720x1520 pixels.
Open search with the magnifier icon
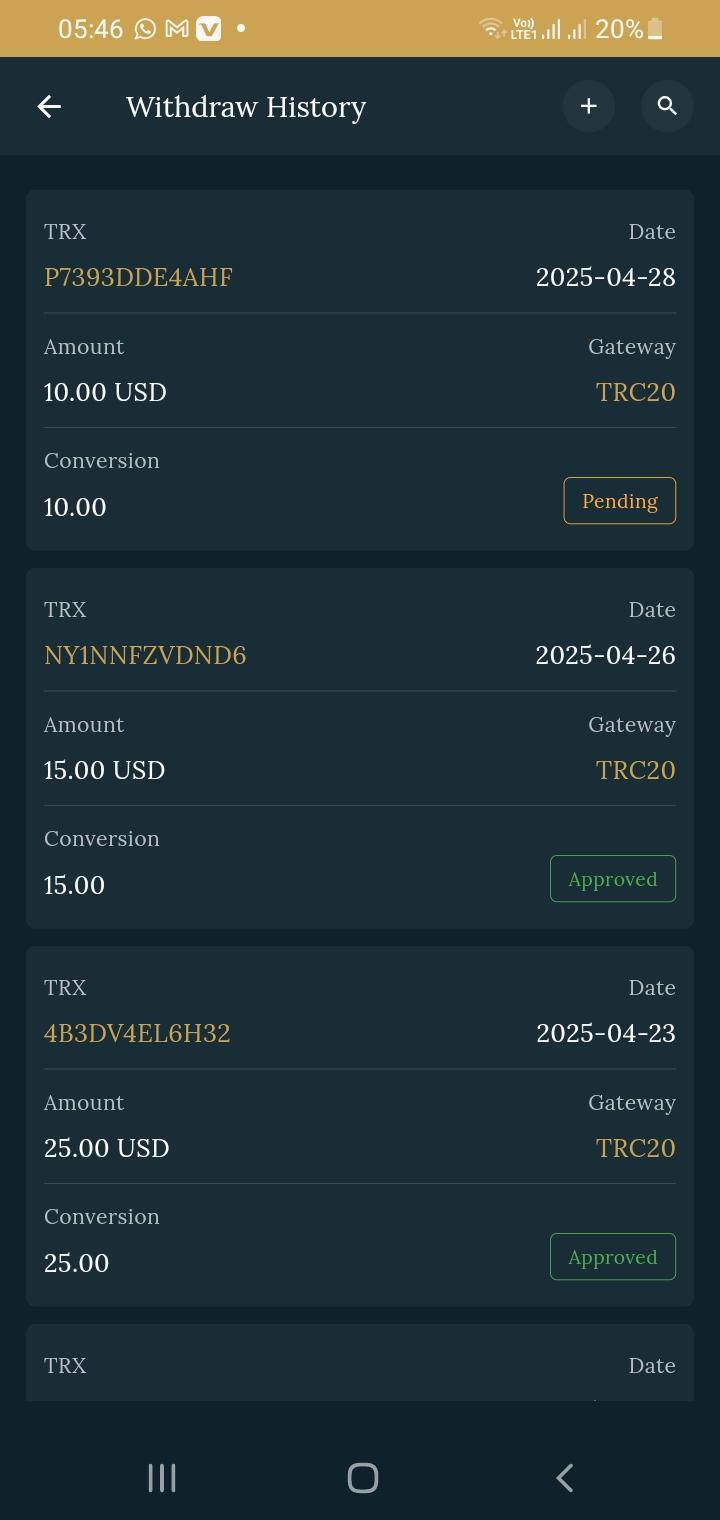tap(667, 106)
